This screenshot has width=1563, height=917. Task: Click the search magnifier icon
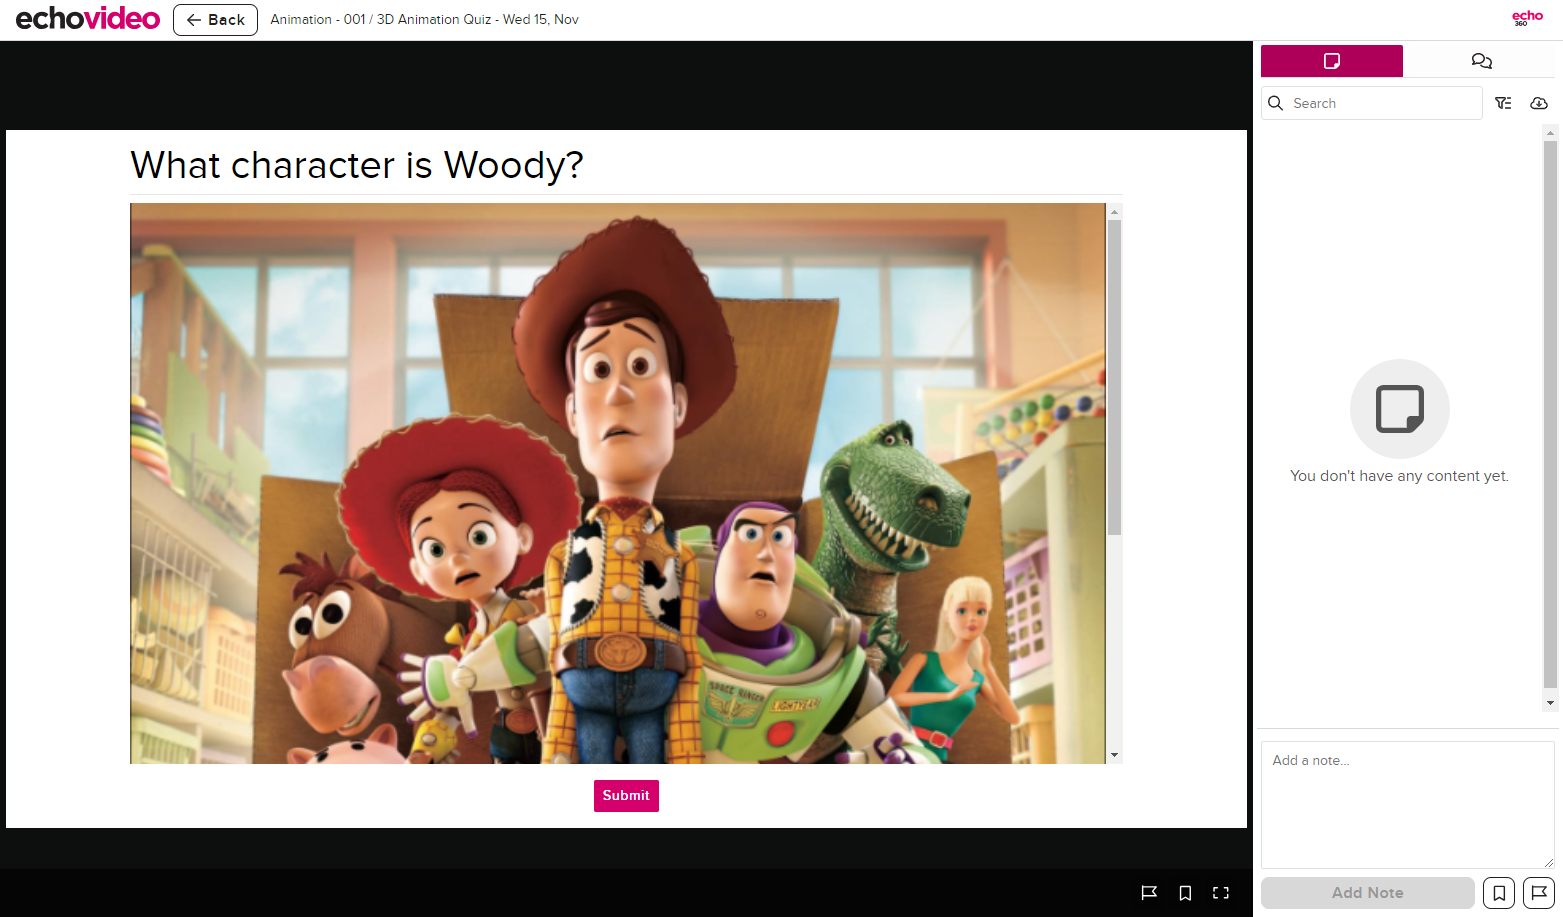pos(1276,103)
